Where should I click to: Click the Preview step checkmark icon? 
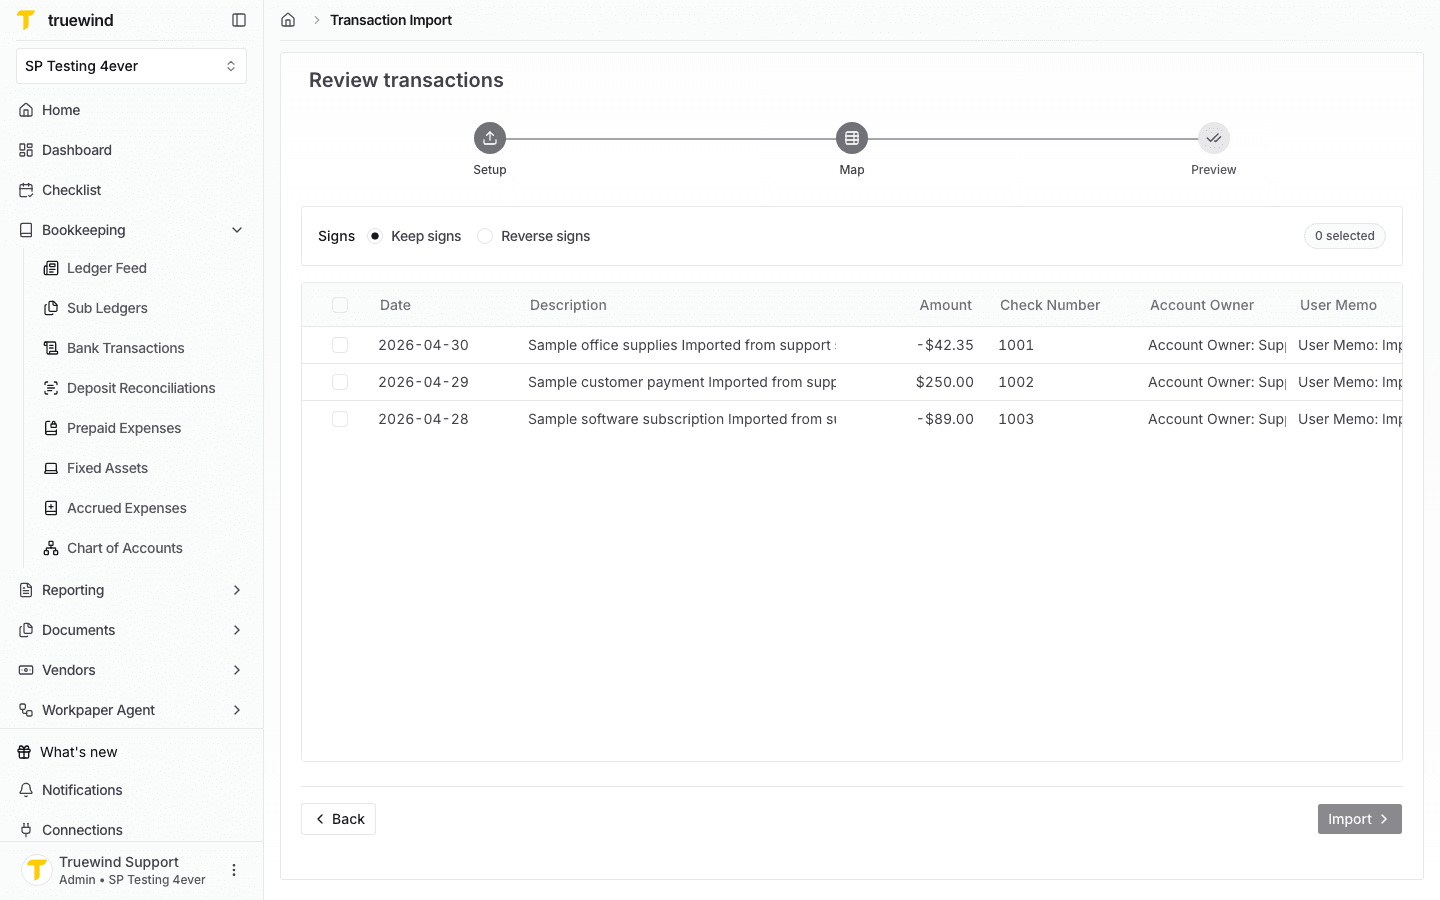pyautogui.click(x=1214, y=138)
